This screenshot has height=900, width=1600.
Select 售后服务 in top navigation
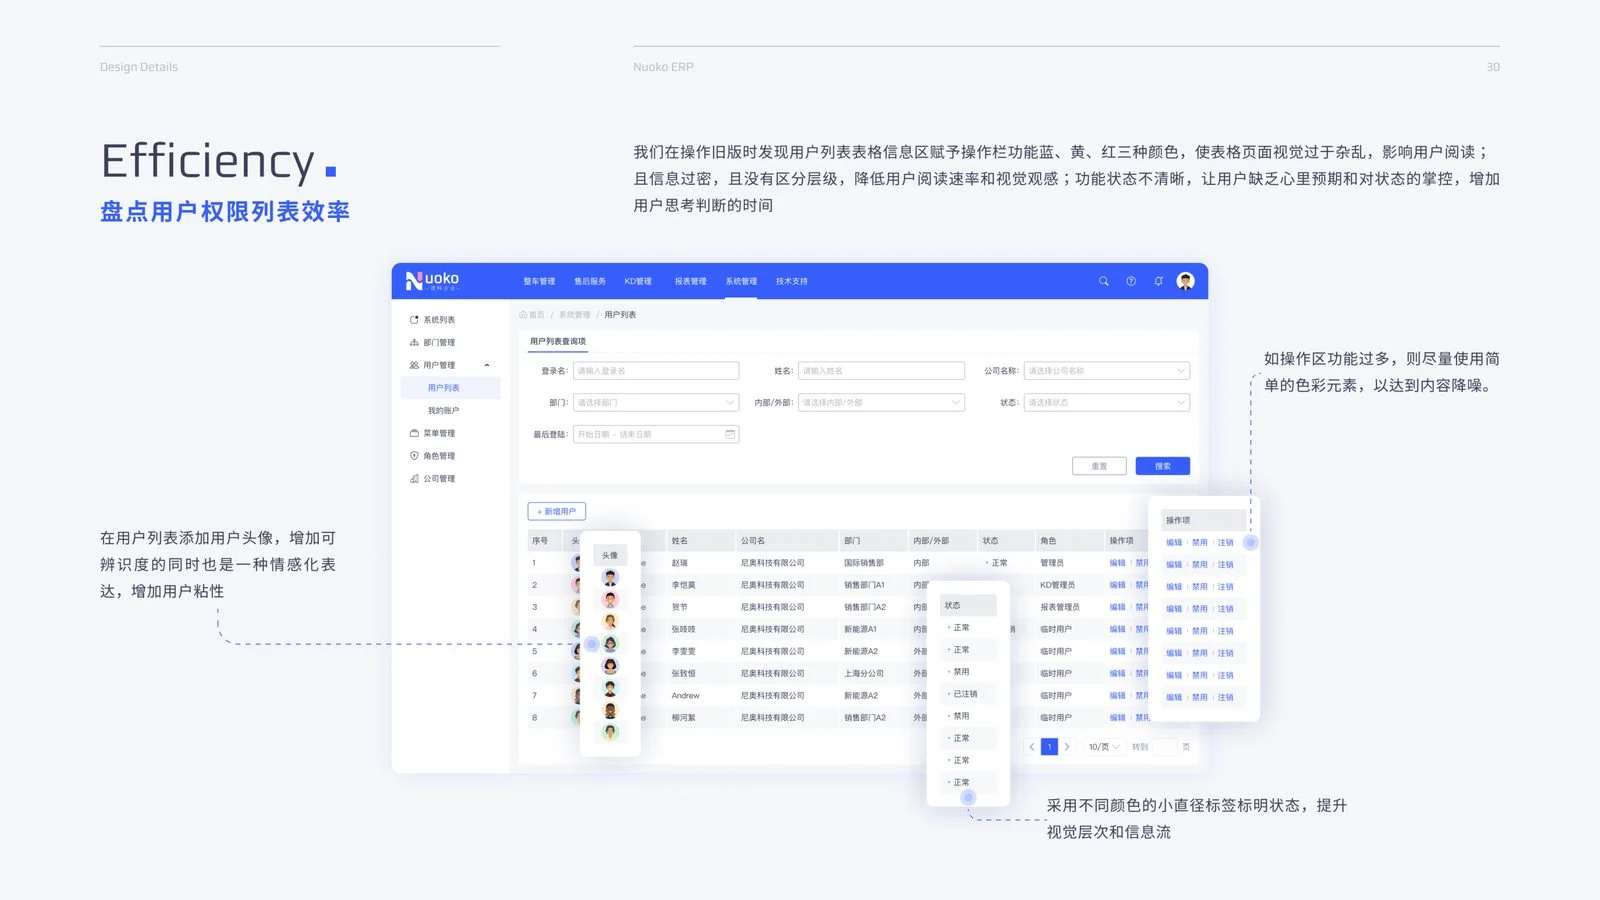coord(590,281)
